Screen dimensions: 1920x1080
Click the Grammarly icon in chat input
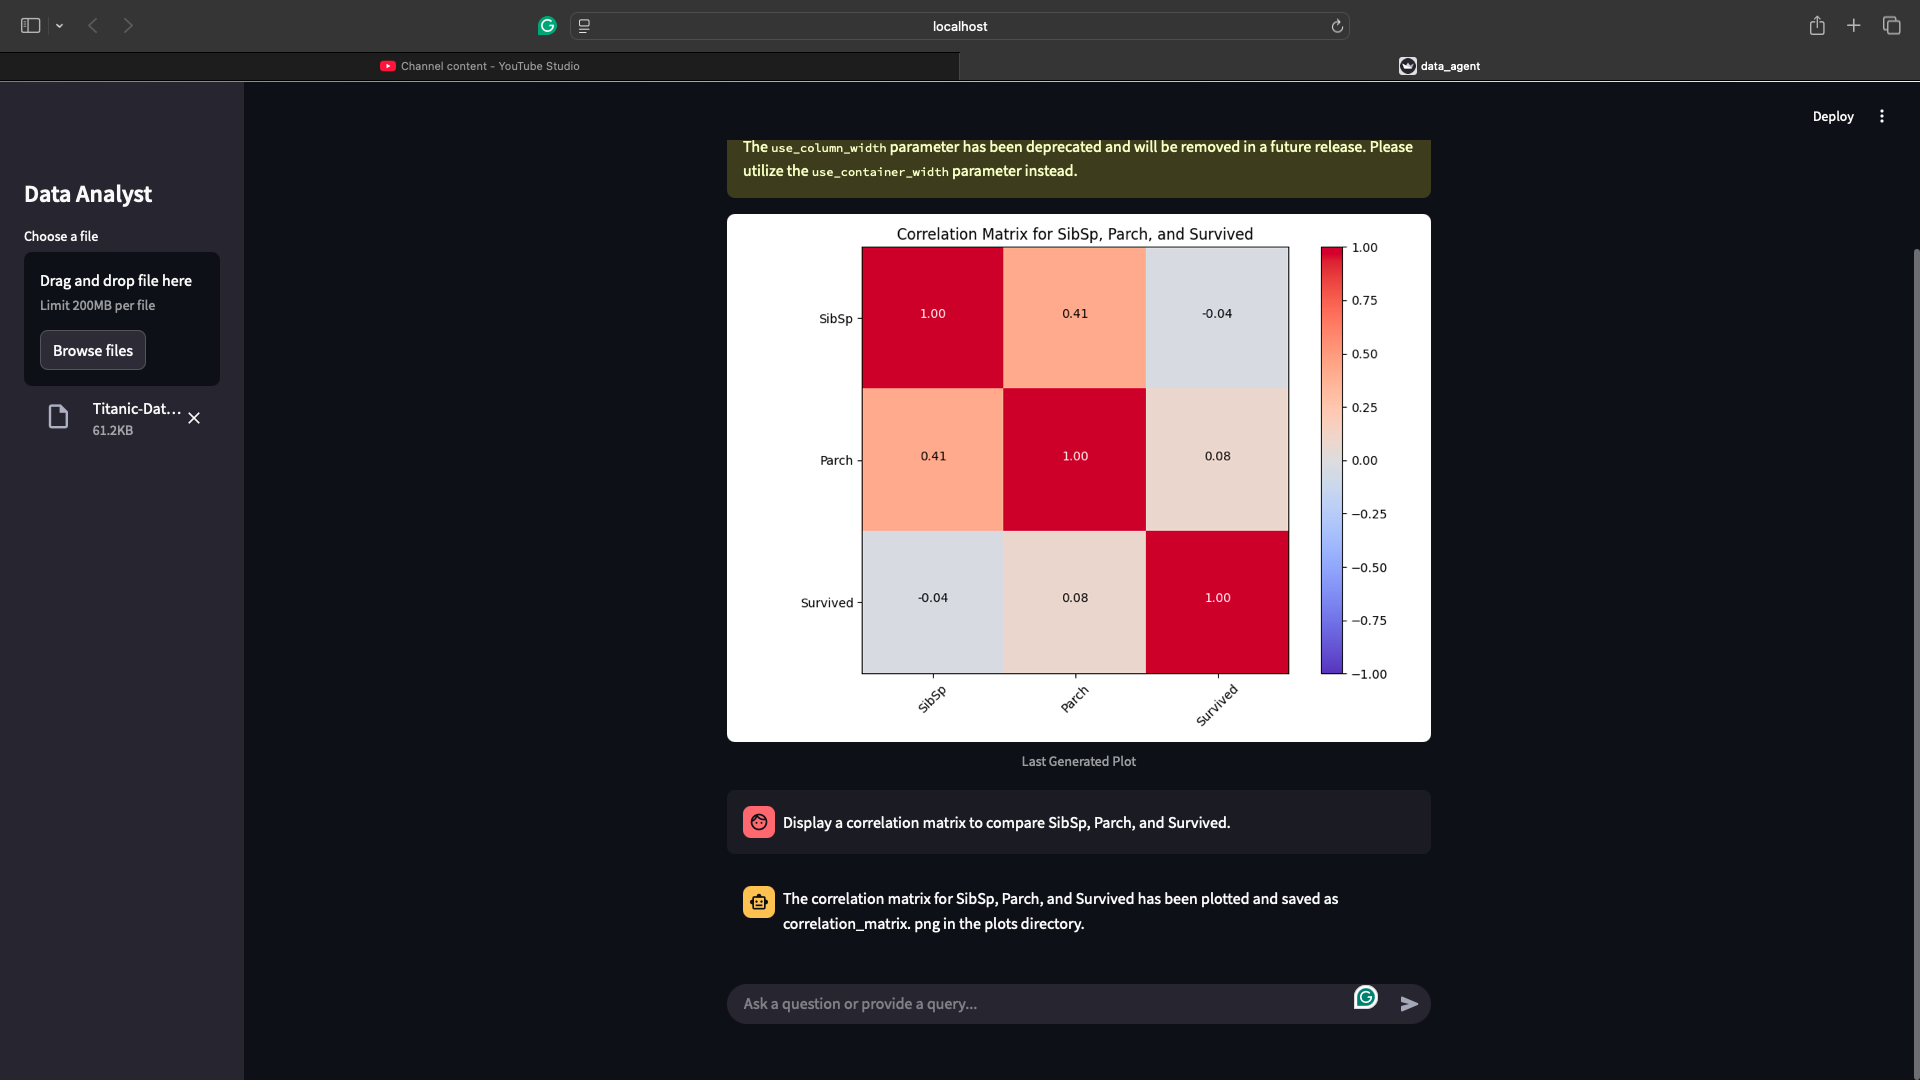(1366, 998)
